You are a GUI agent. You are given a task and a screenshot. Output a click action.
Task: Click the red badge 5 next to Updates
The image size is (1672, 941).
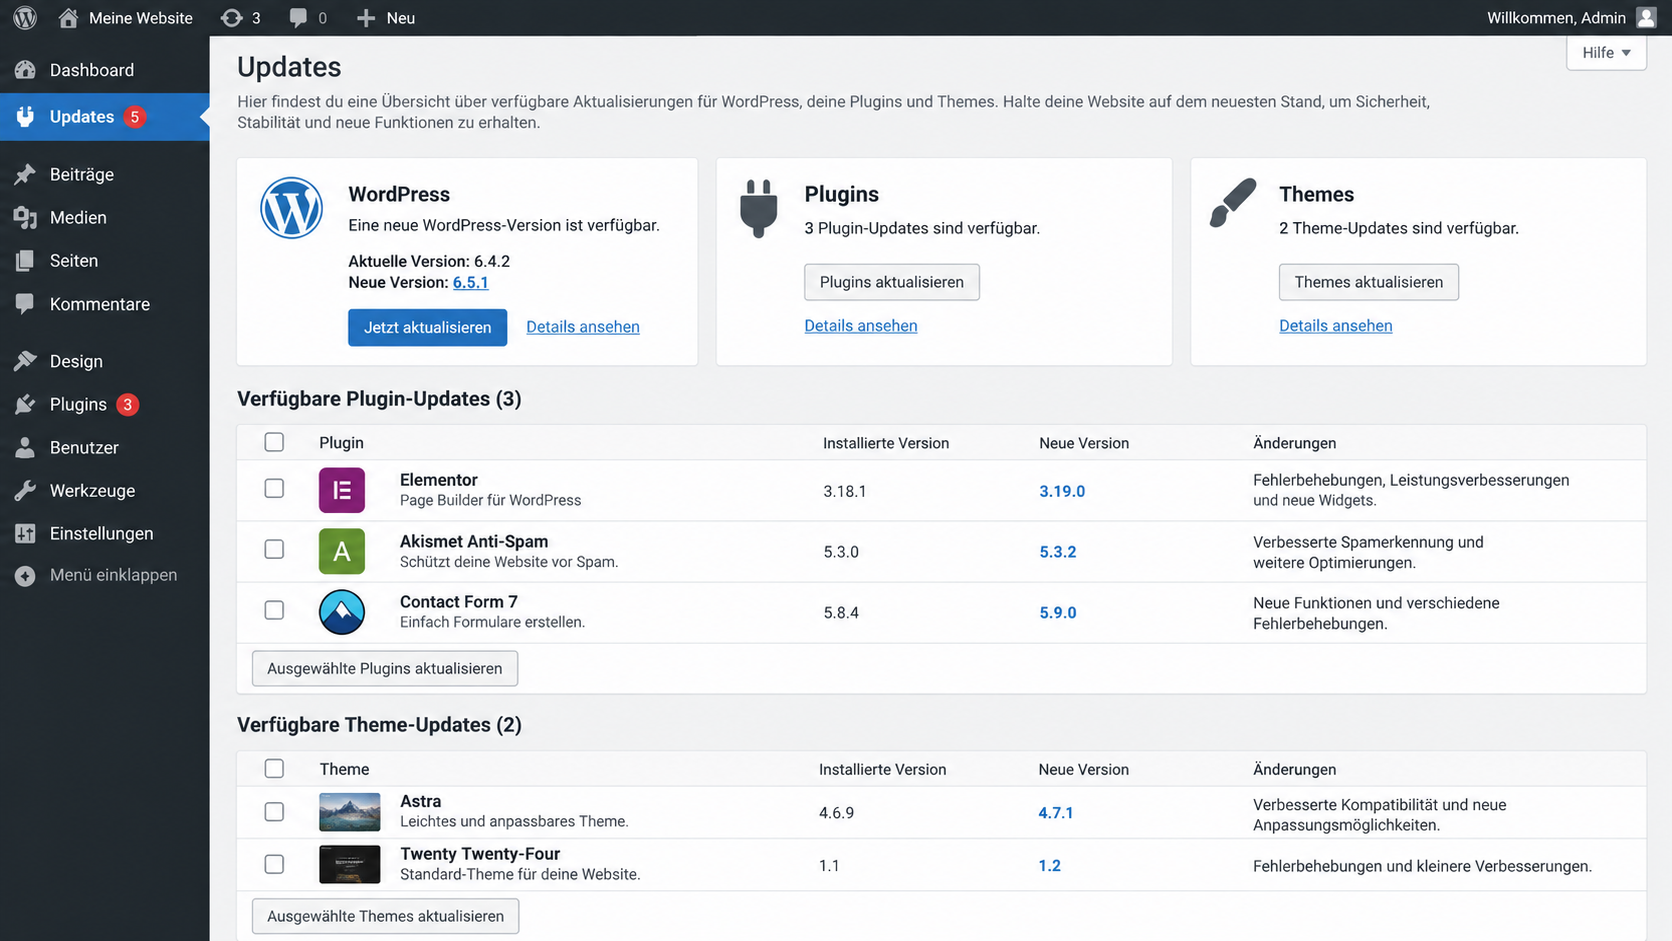pos(134,117)
